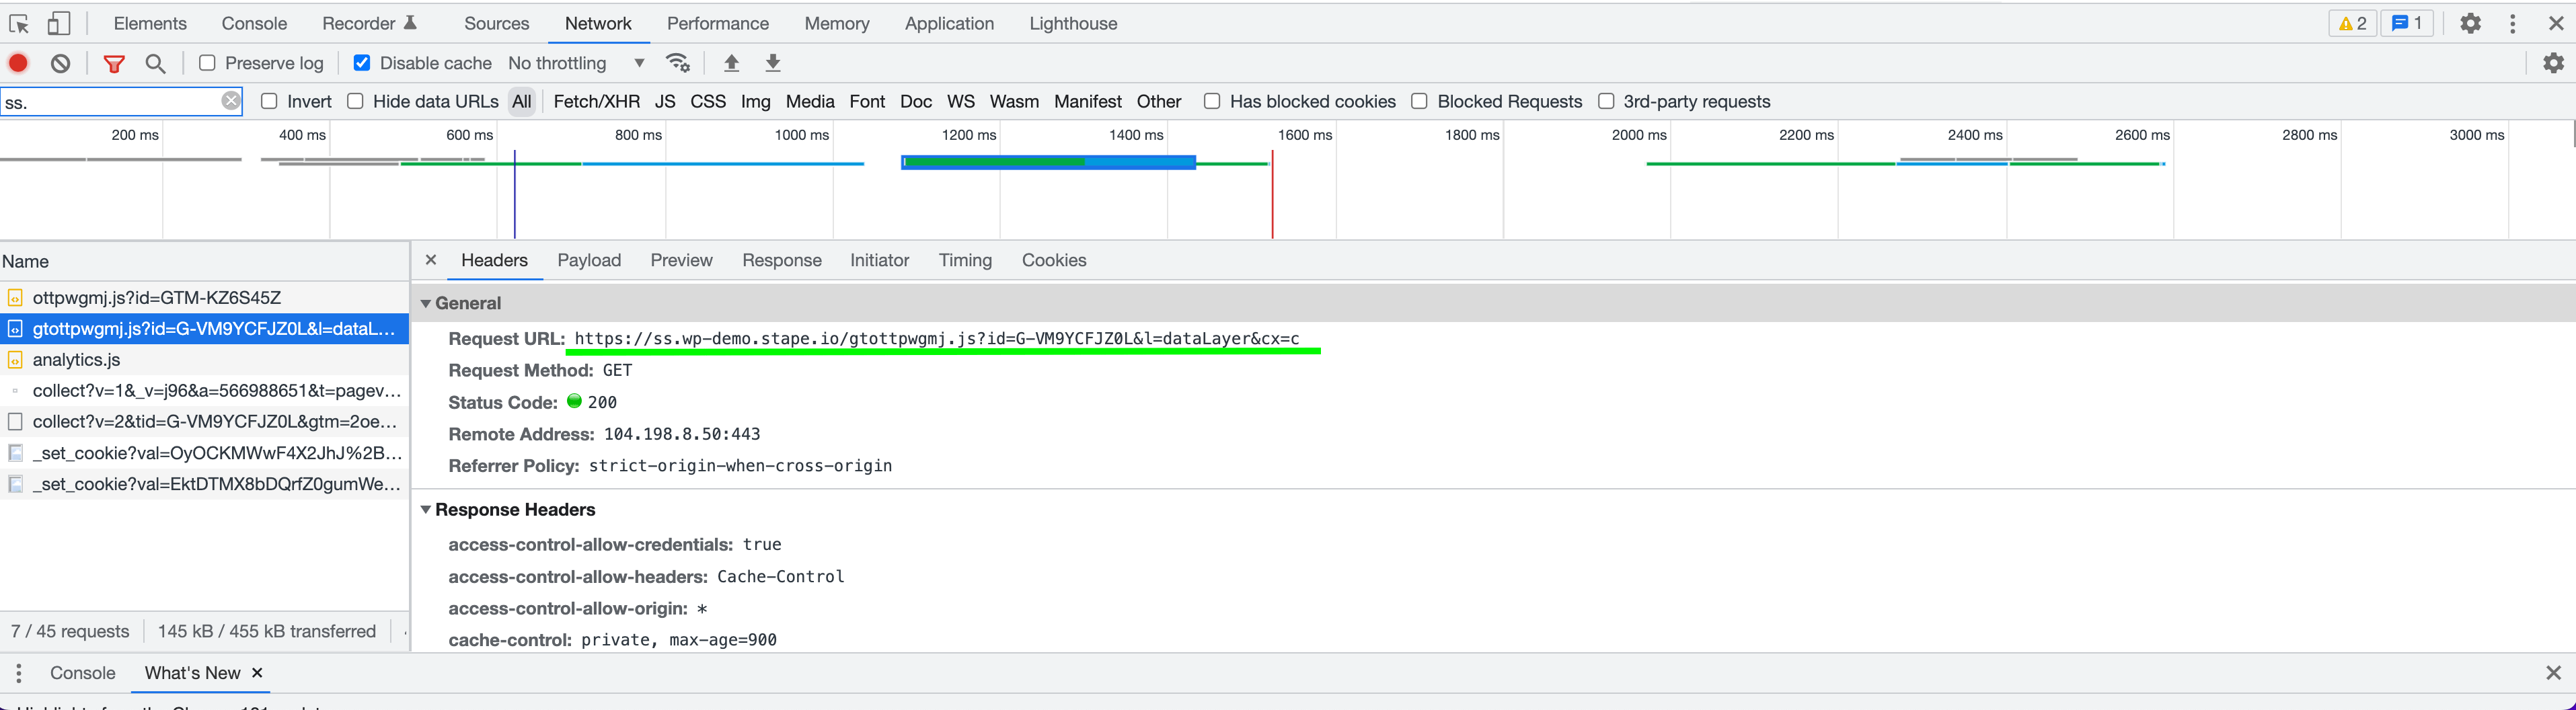Toggle the device toolbar icon

pyautogui.click(x=59, y=23)
